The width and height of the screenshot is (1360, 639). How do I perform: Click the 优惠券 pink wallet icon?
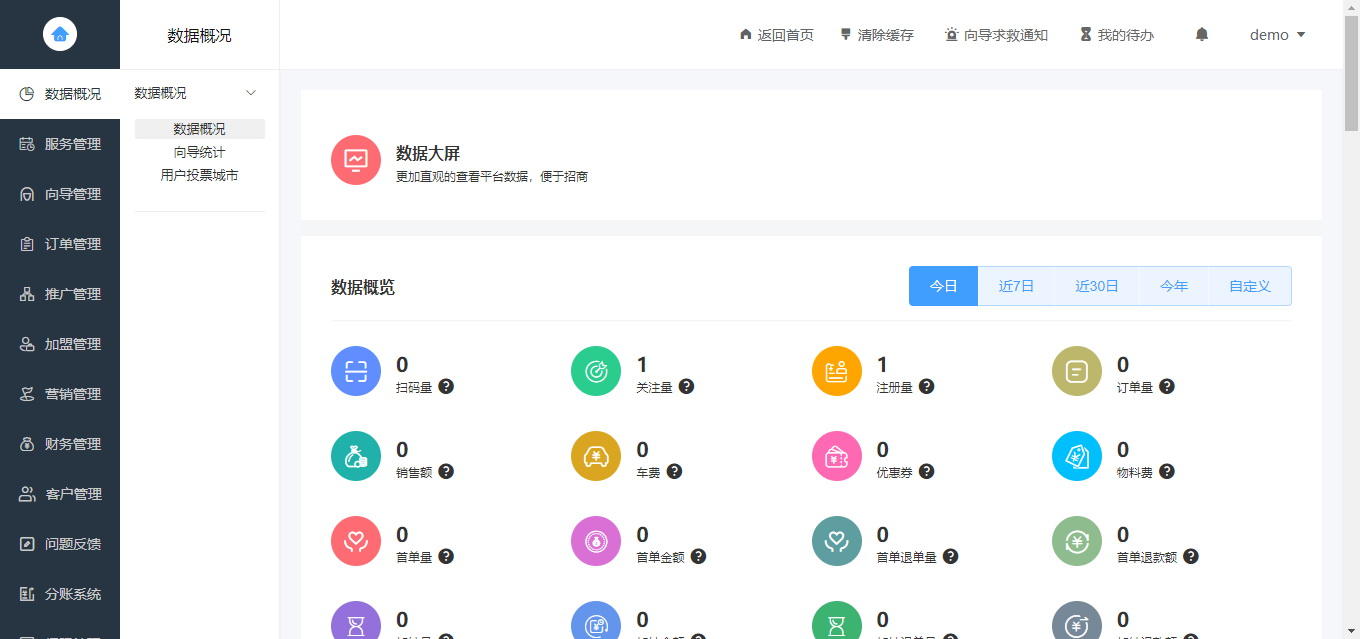837,456
